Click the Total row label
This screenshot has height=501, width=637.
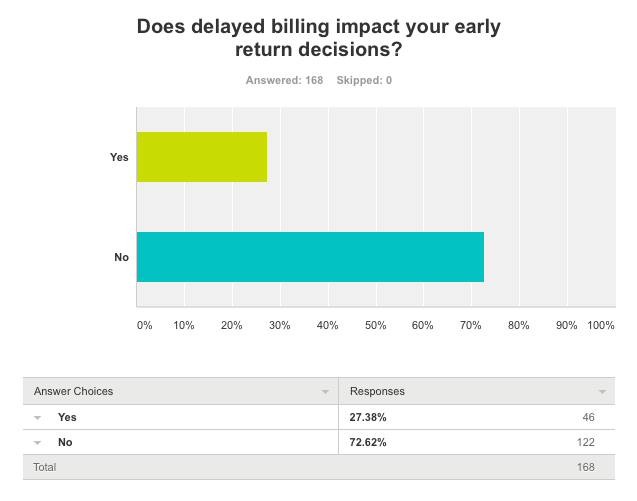[x=45, y=467]
